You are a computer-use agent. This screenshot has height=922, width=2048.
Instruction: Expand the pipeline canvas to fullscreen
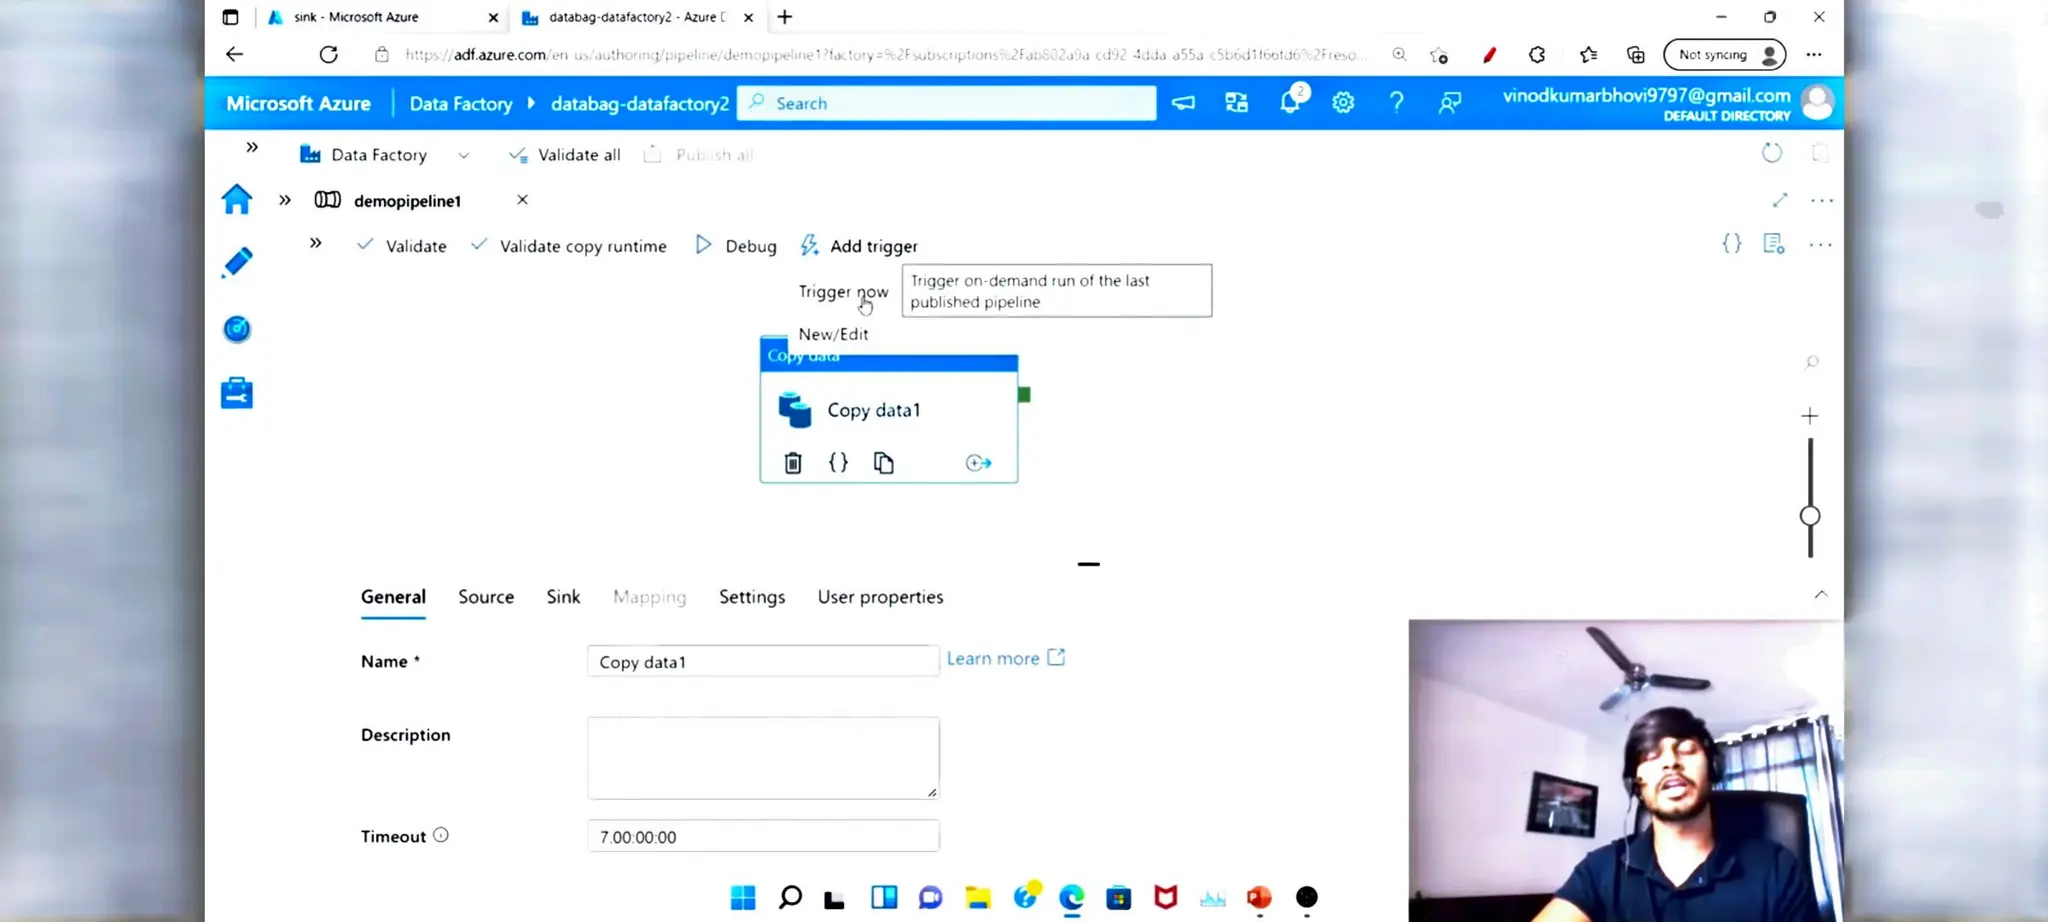click(x=1780, y=200)
